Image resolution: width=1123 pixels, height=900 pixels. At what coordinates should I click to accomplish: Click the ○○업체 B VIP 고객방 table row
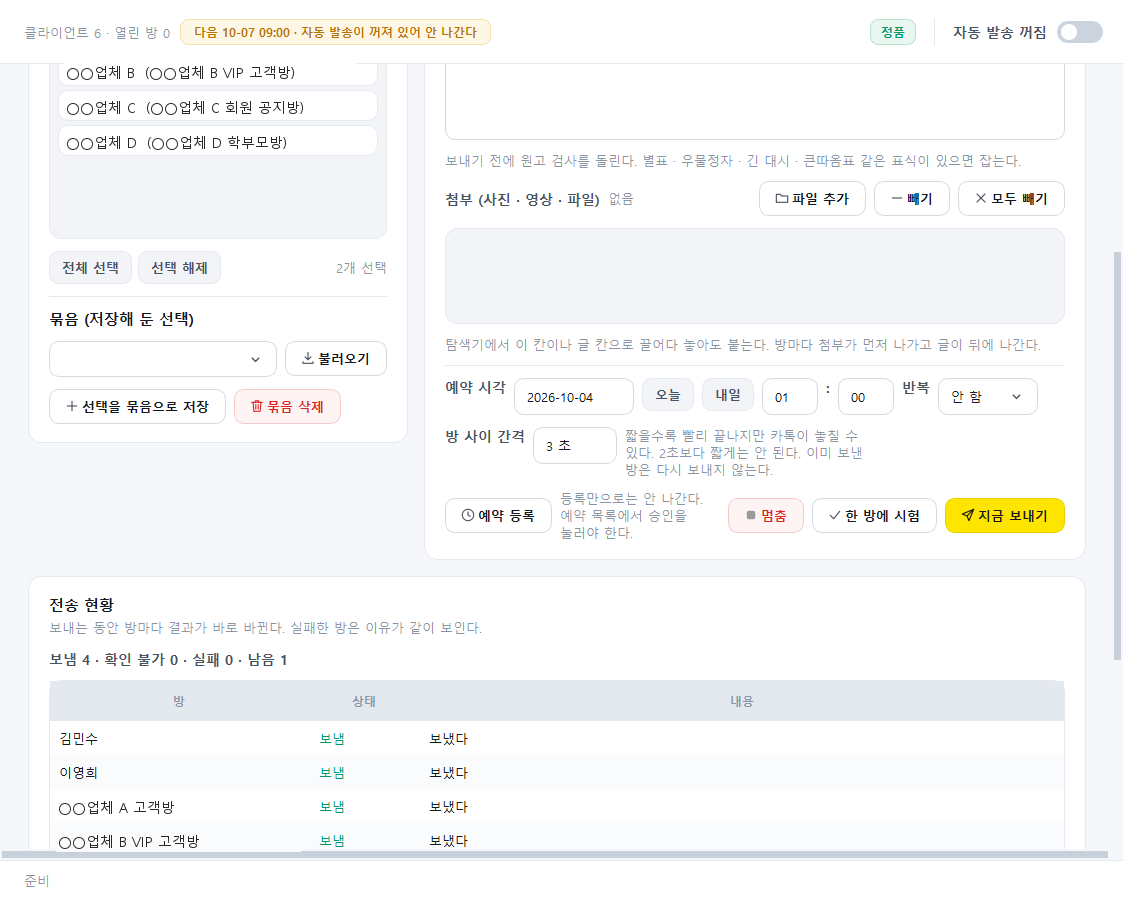click(556, 839)
